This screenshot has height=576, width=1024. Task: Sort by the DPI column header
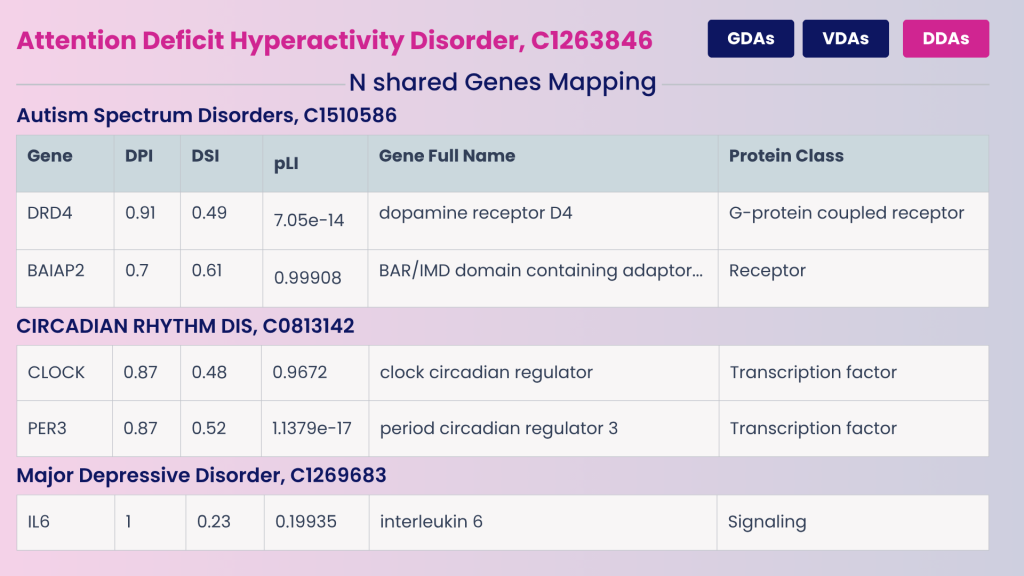(138, 156)
